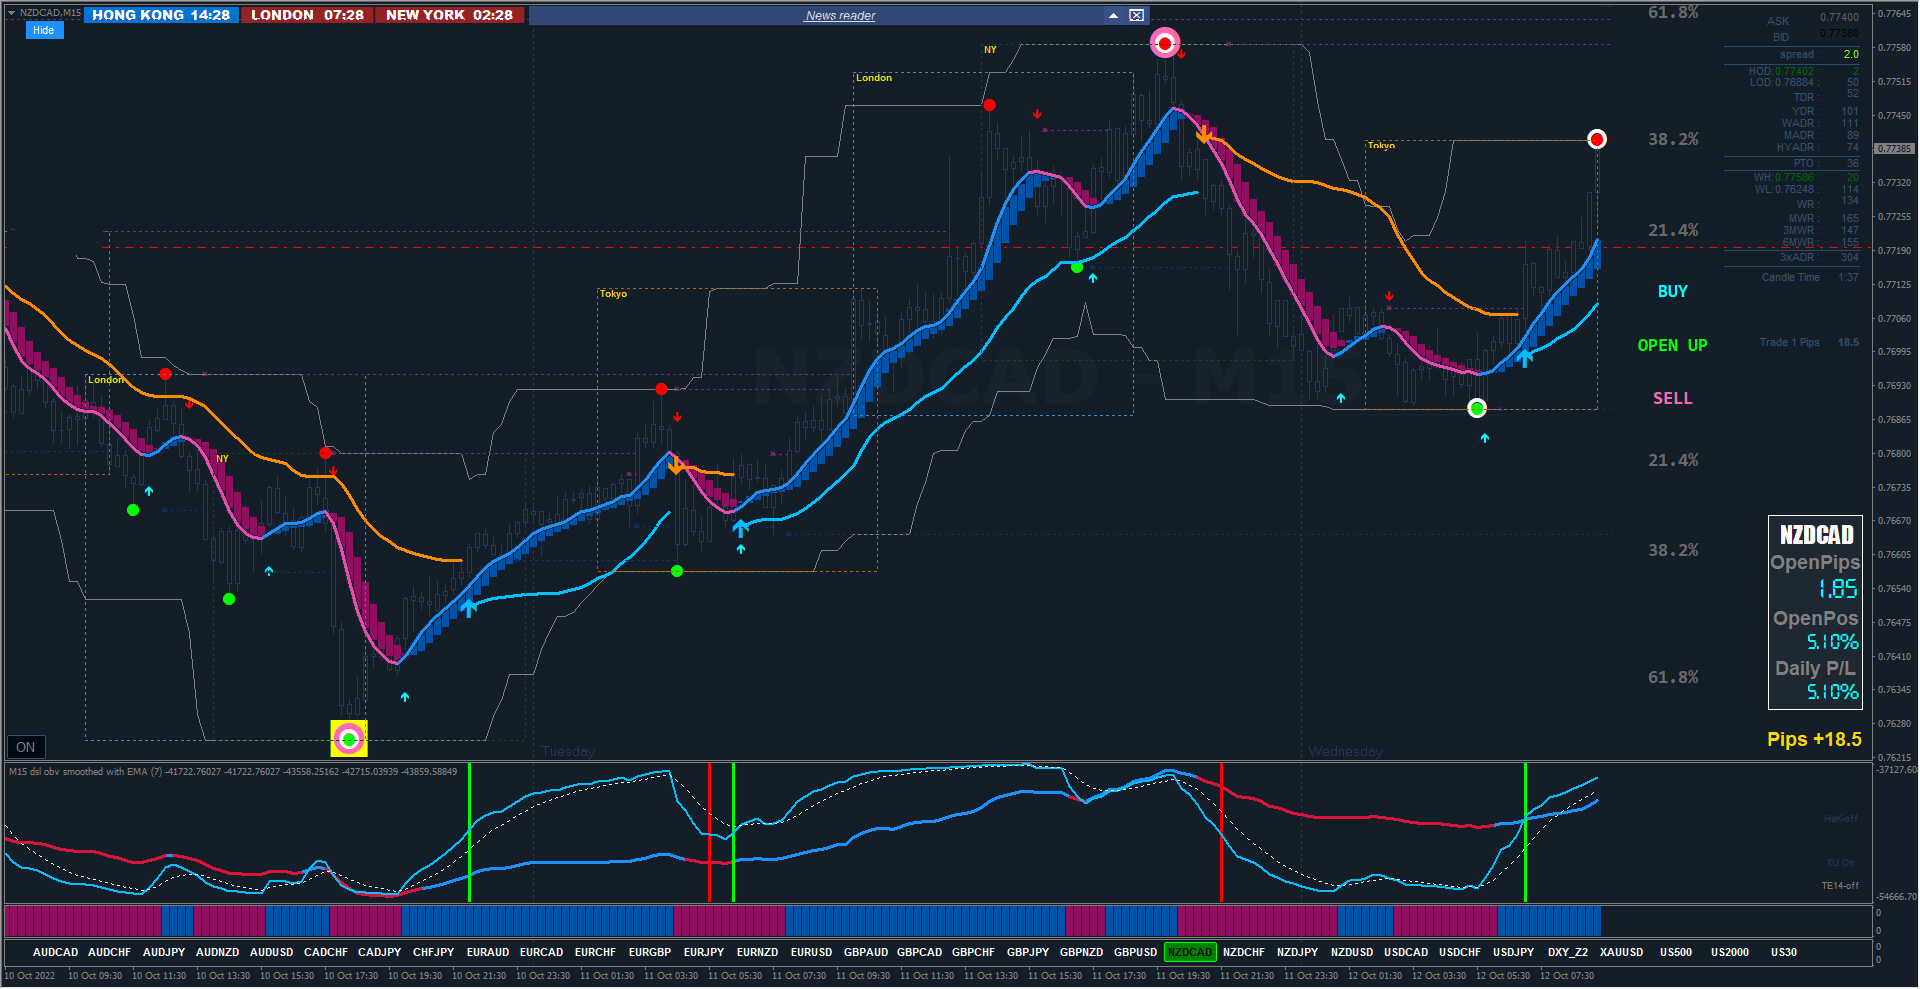The height and width of the screenshot is (989, 1920).
Task: Toggle the ON button at chart bottom-left
Action: click(x=26, y=747)
